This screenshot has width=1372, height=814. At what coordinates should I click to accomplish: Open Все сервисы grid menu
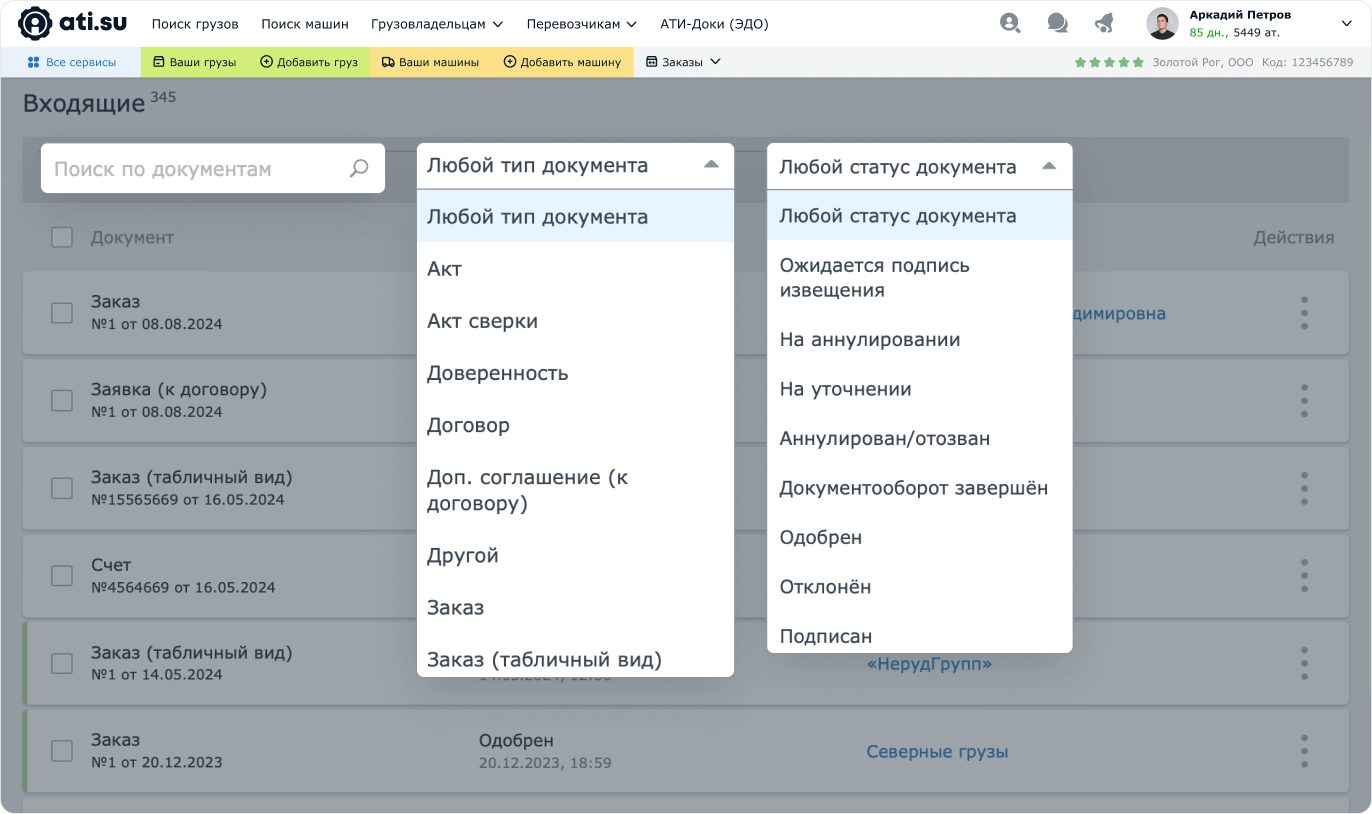click(71, 62)
